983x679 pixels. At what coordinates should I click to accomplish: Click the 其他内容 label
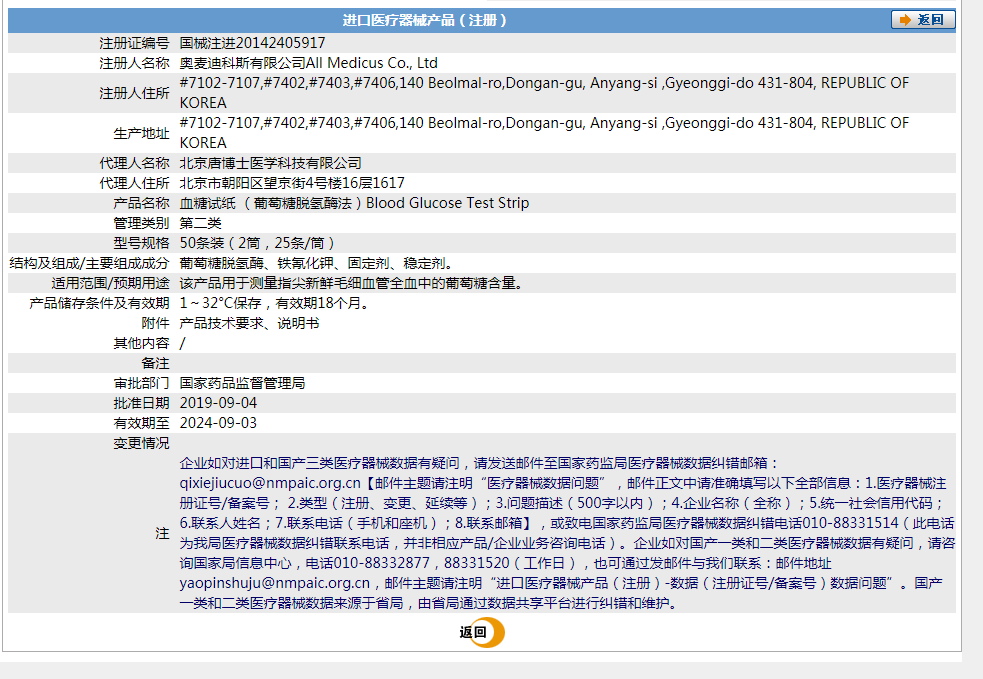pos(141,344)
